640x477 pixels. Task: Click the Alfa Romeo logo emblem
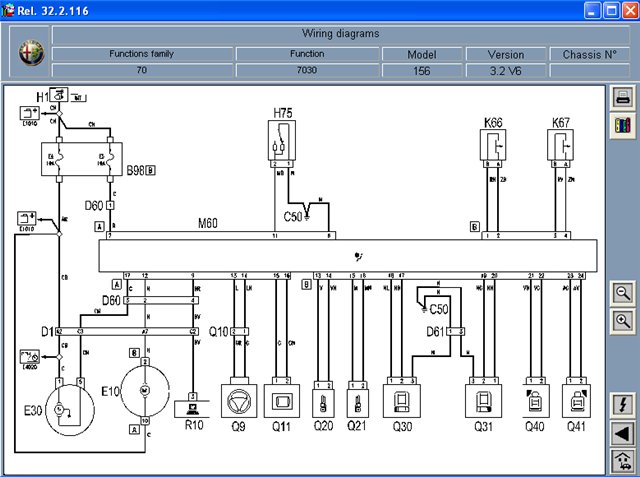tap(31, 53)
